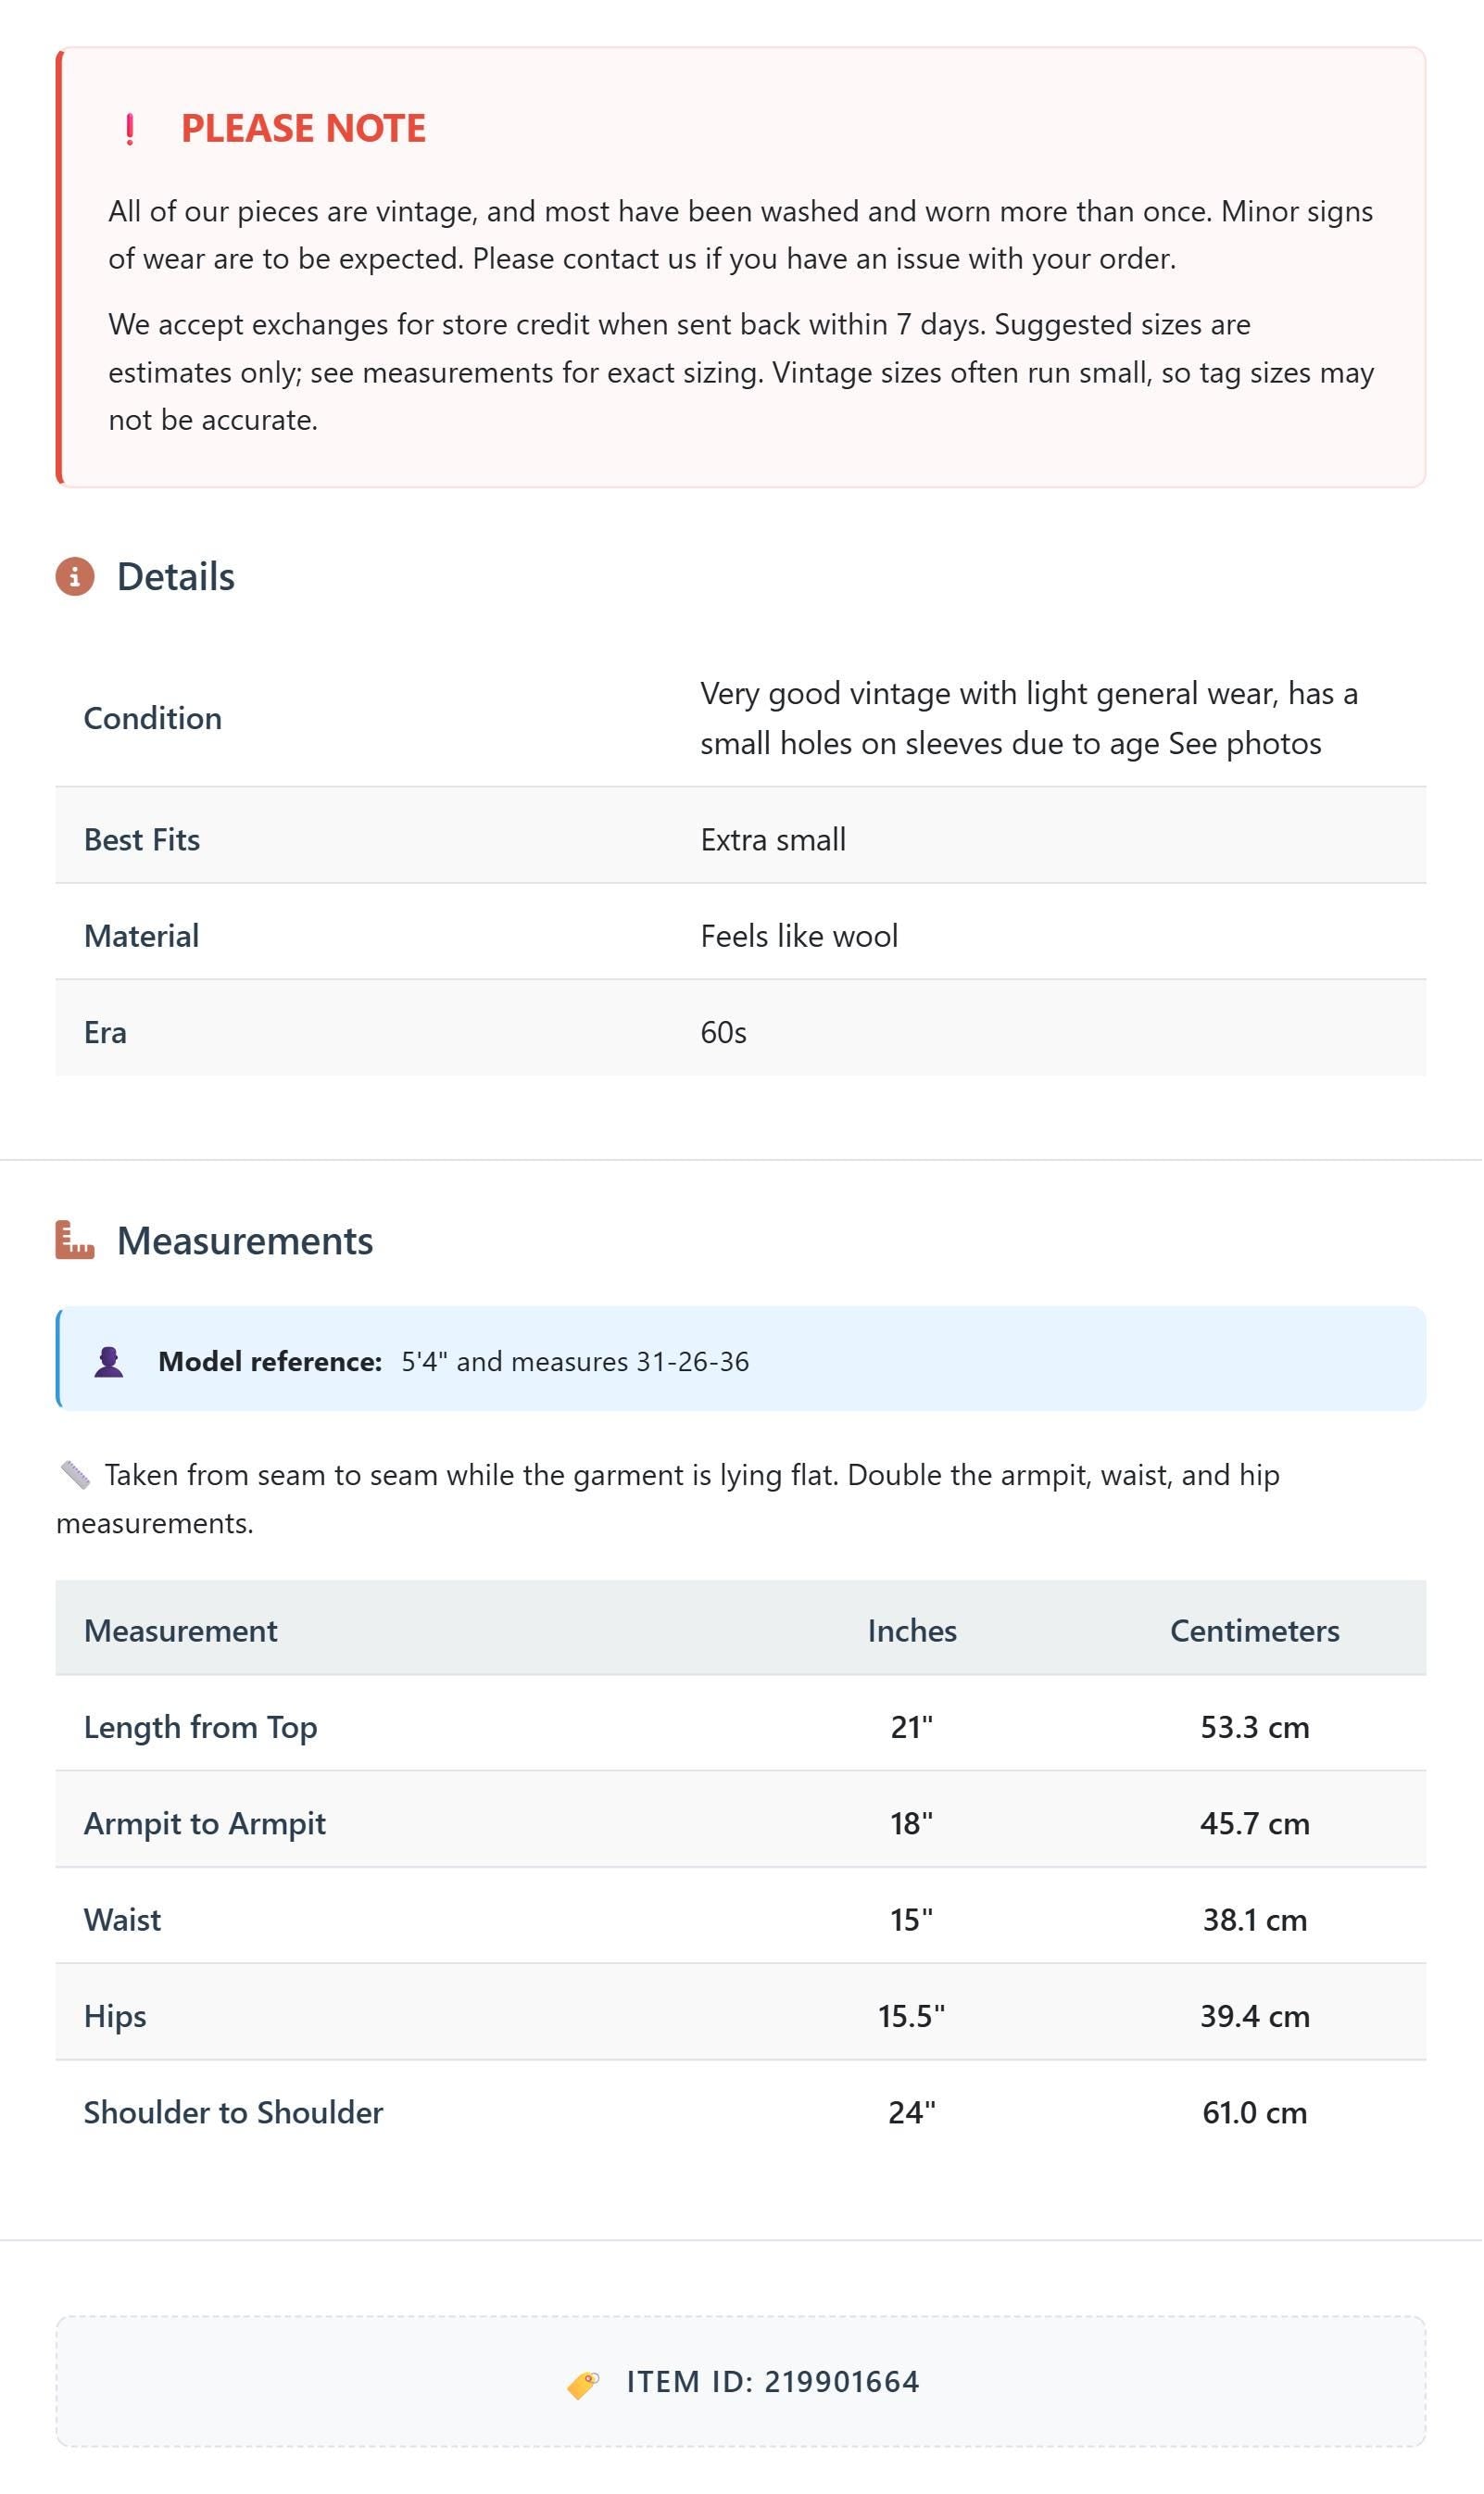Click the small ruler emoji before 'Taken from'
The width and height of the screenshot is (1484, 2494).
pyautogui.click(x=75, y=1475)
